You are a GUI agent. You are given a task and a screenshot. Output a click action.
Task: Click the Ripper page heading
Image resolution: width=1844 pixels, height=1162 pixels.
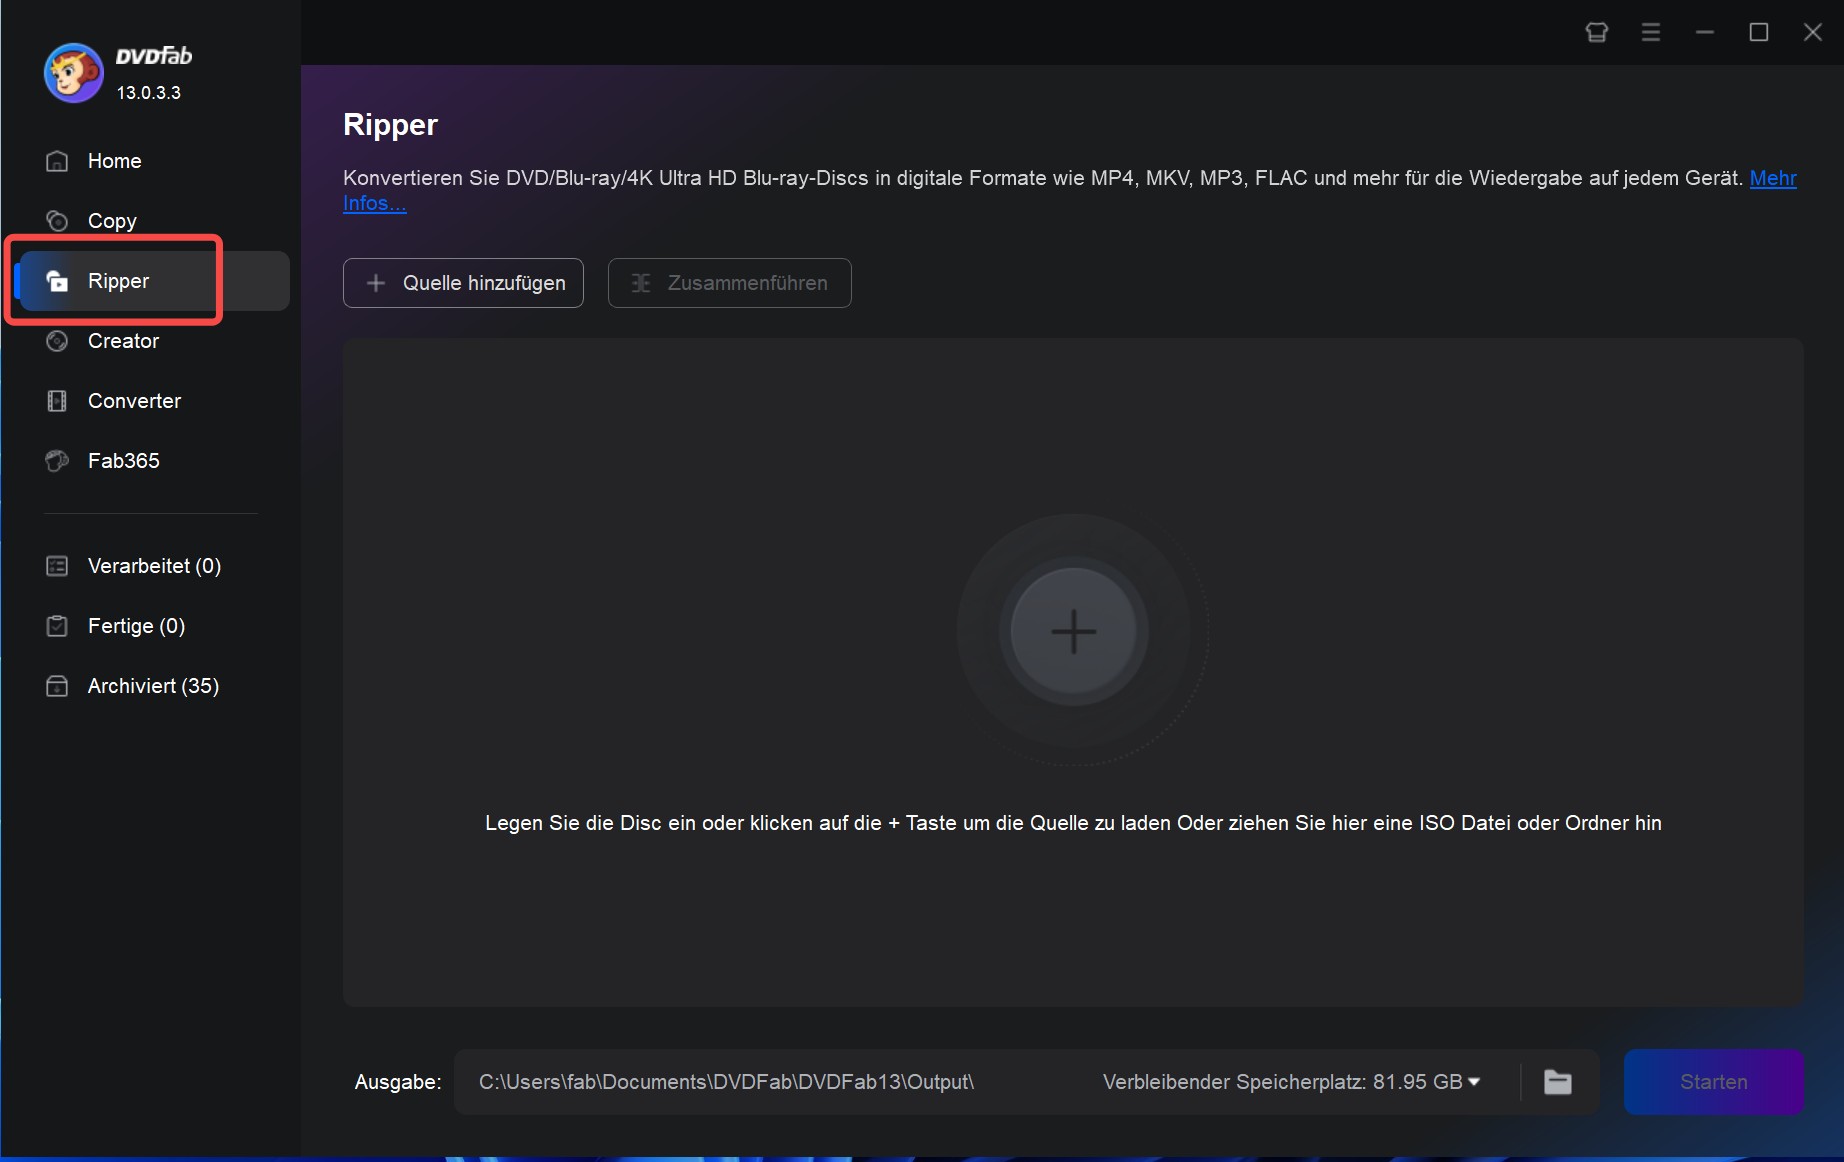pos(390,125)
